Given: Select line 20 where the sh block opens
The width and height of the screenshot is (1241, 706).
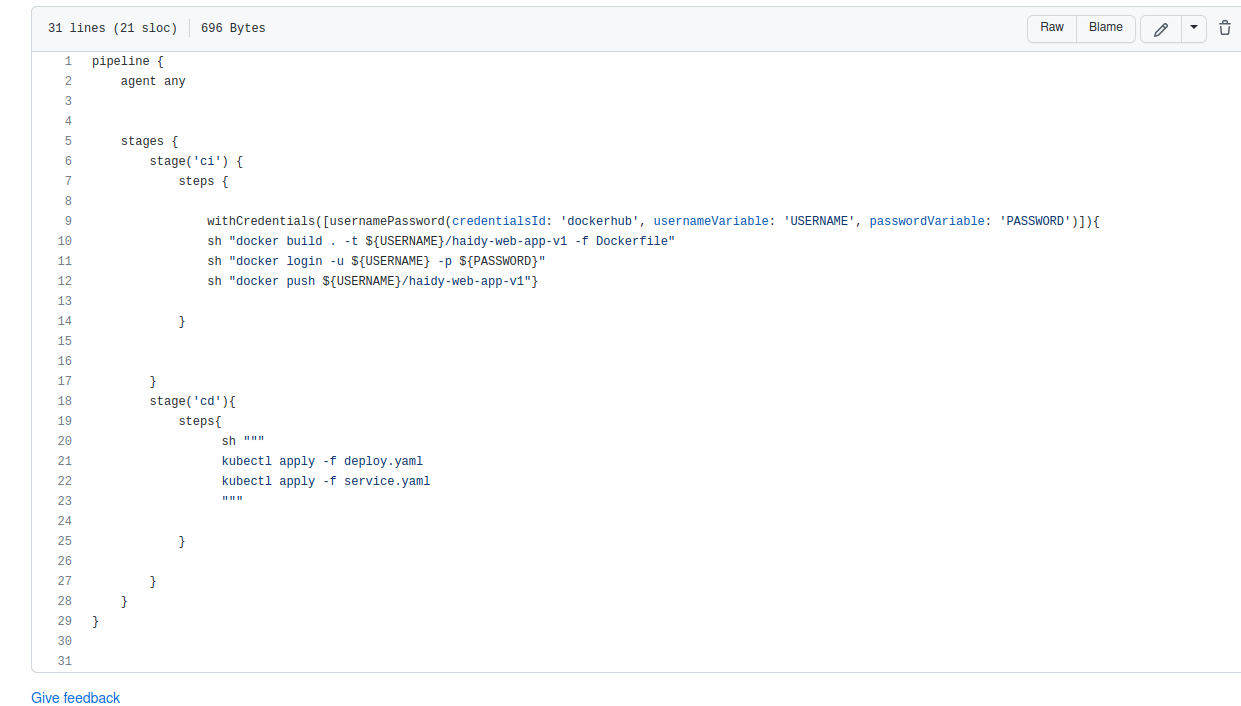Looking at the screenshot, I should click(x=64, y=441).
